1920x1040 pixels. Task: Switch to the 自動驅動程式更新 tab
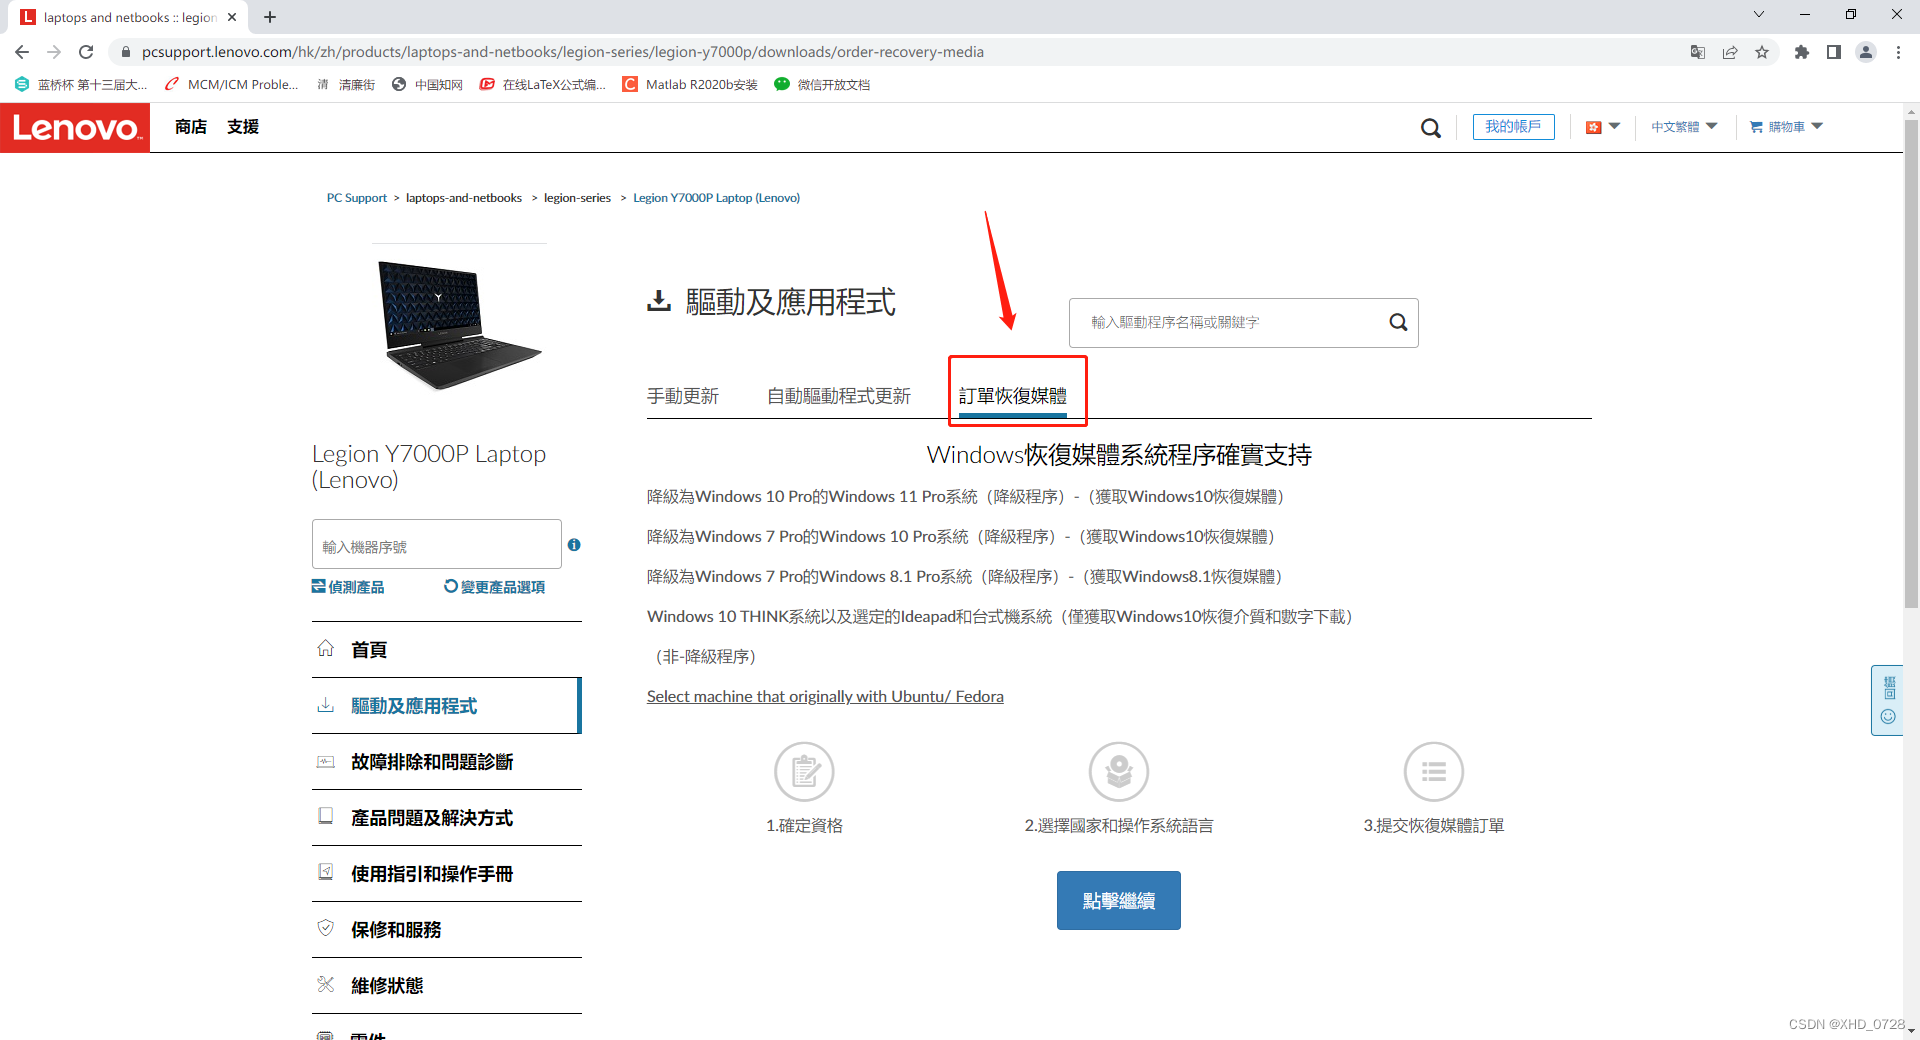(x=839, y=396)
